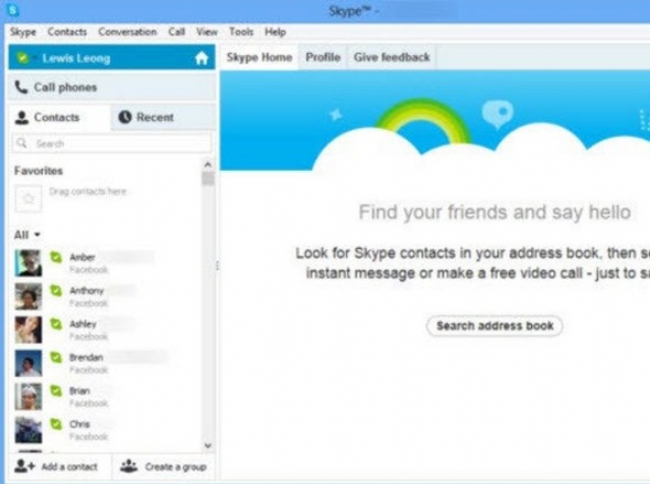Click the contacts Search field
The height and width of the screenshot is (484, 650).
[110, 144]
